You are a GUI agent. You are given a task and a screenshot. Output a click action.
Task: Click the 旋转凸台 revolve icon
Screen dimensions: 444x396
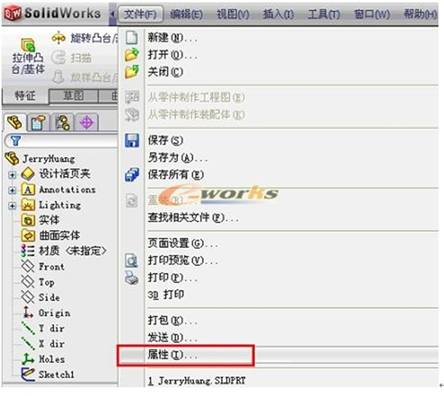click(58, 38)
